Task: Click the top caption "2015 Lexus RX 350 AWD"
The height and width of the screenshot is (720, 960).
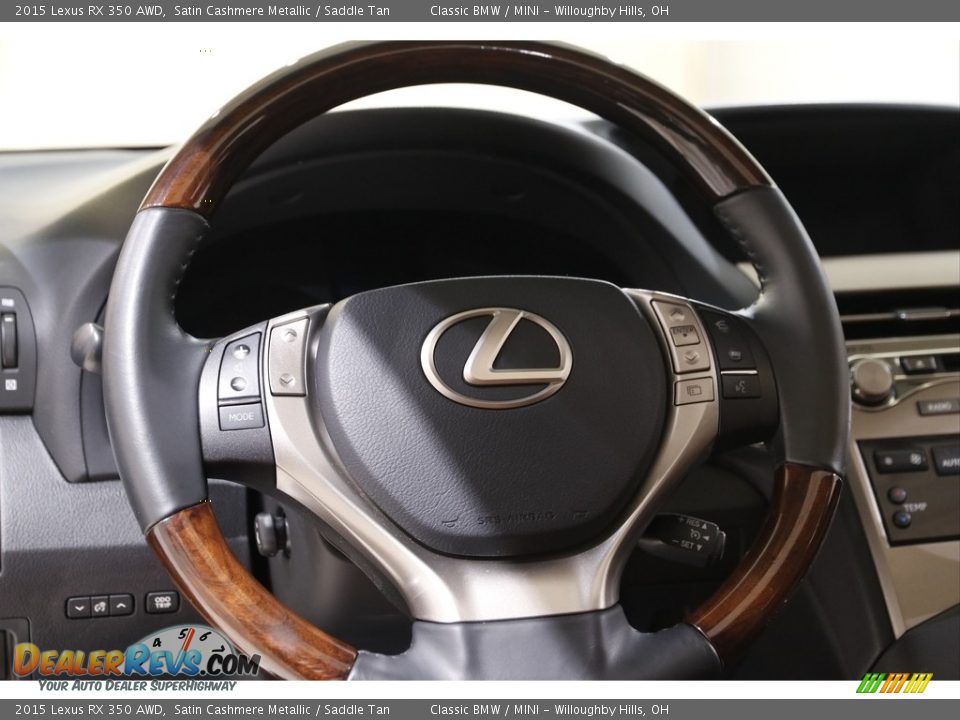Action: 89,10
